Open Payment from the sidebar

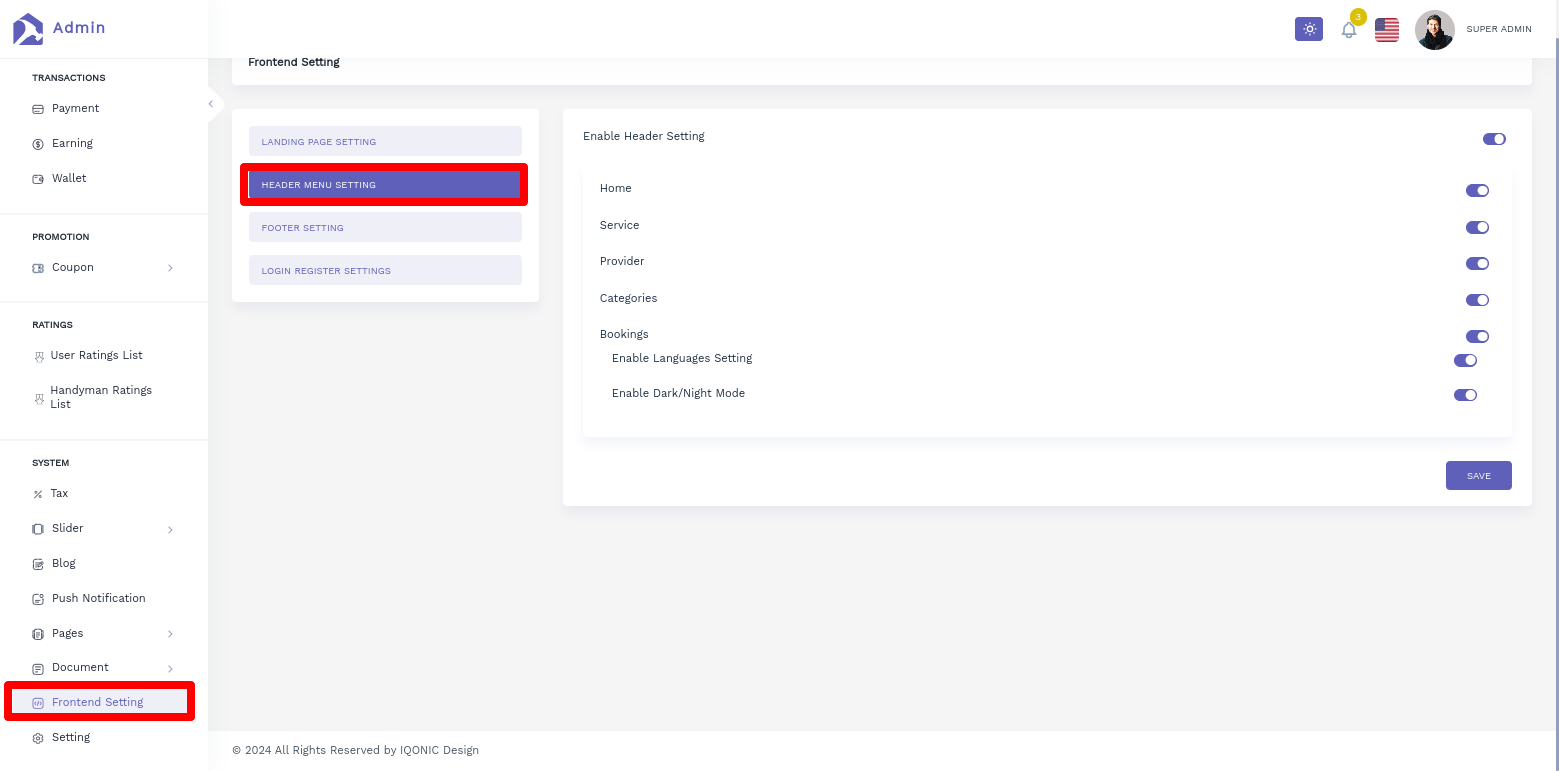click(75, 108)
